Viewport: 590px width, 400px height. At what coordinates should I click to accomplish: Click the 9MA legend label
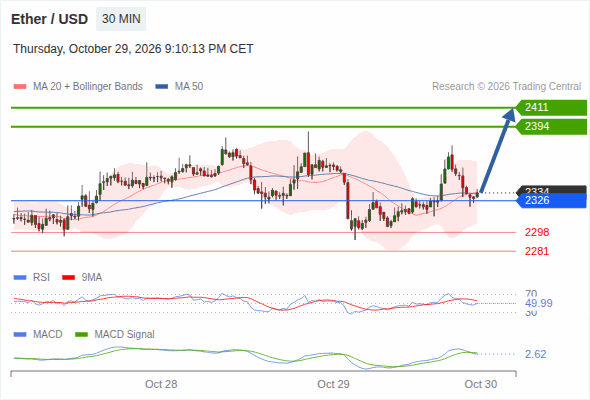(92, 278)
